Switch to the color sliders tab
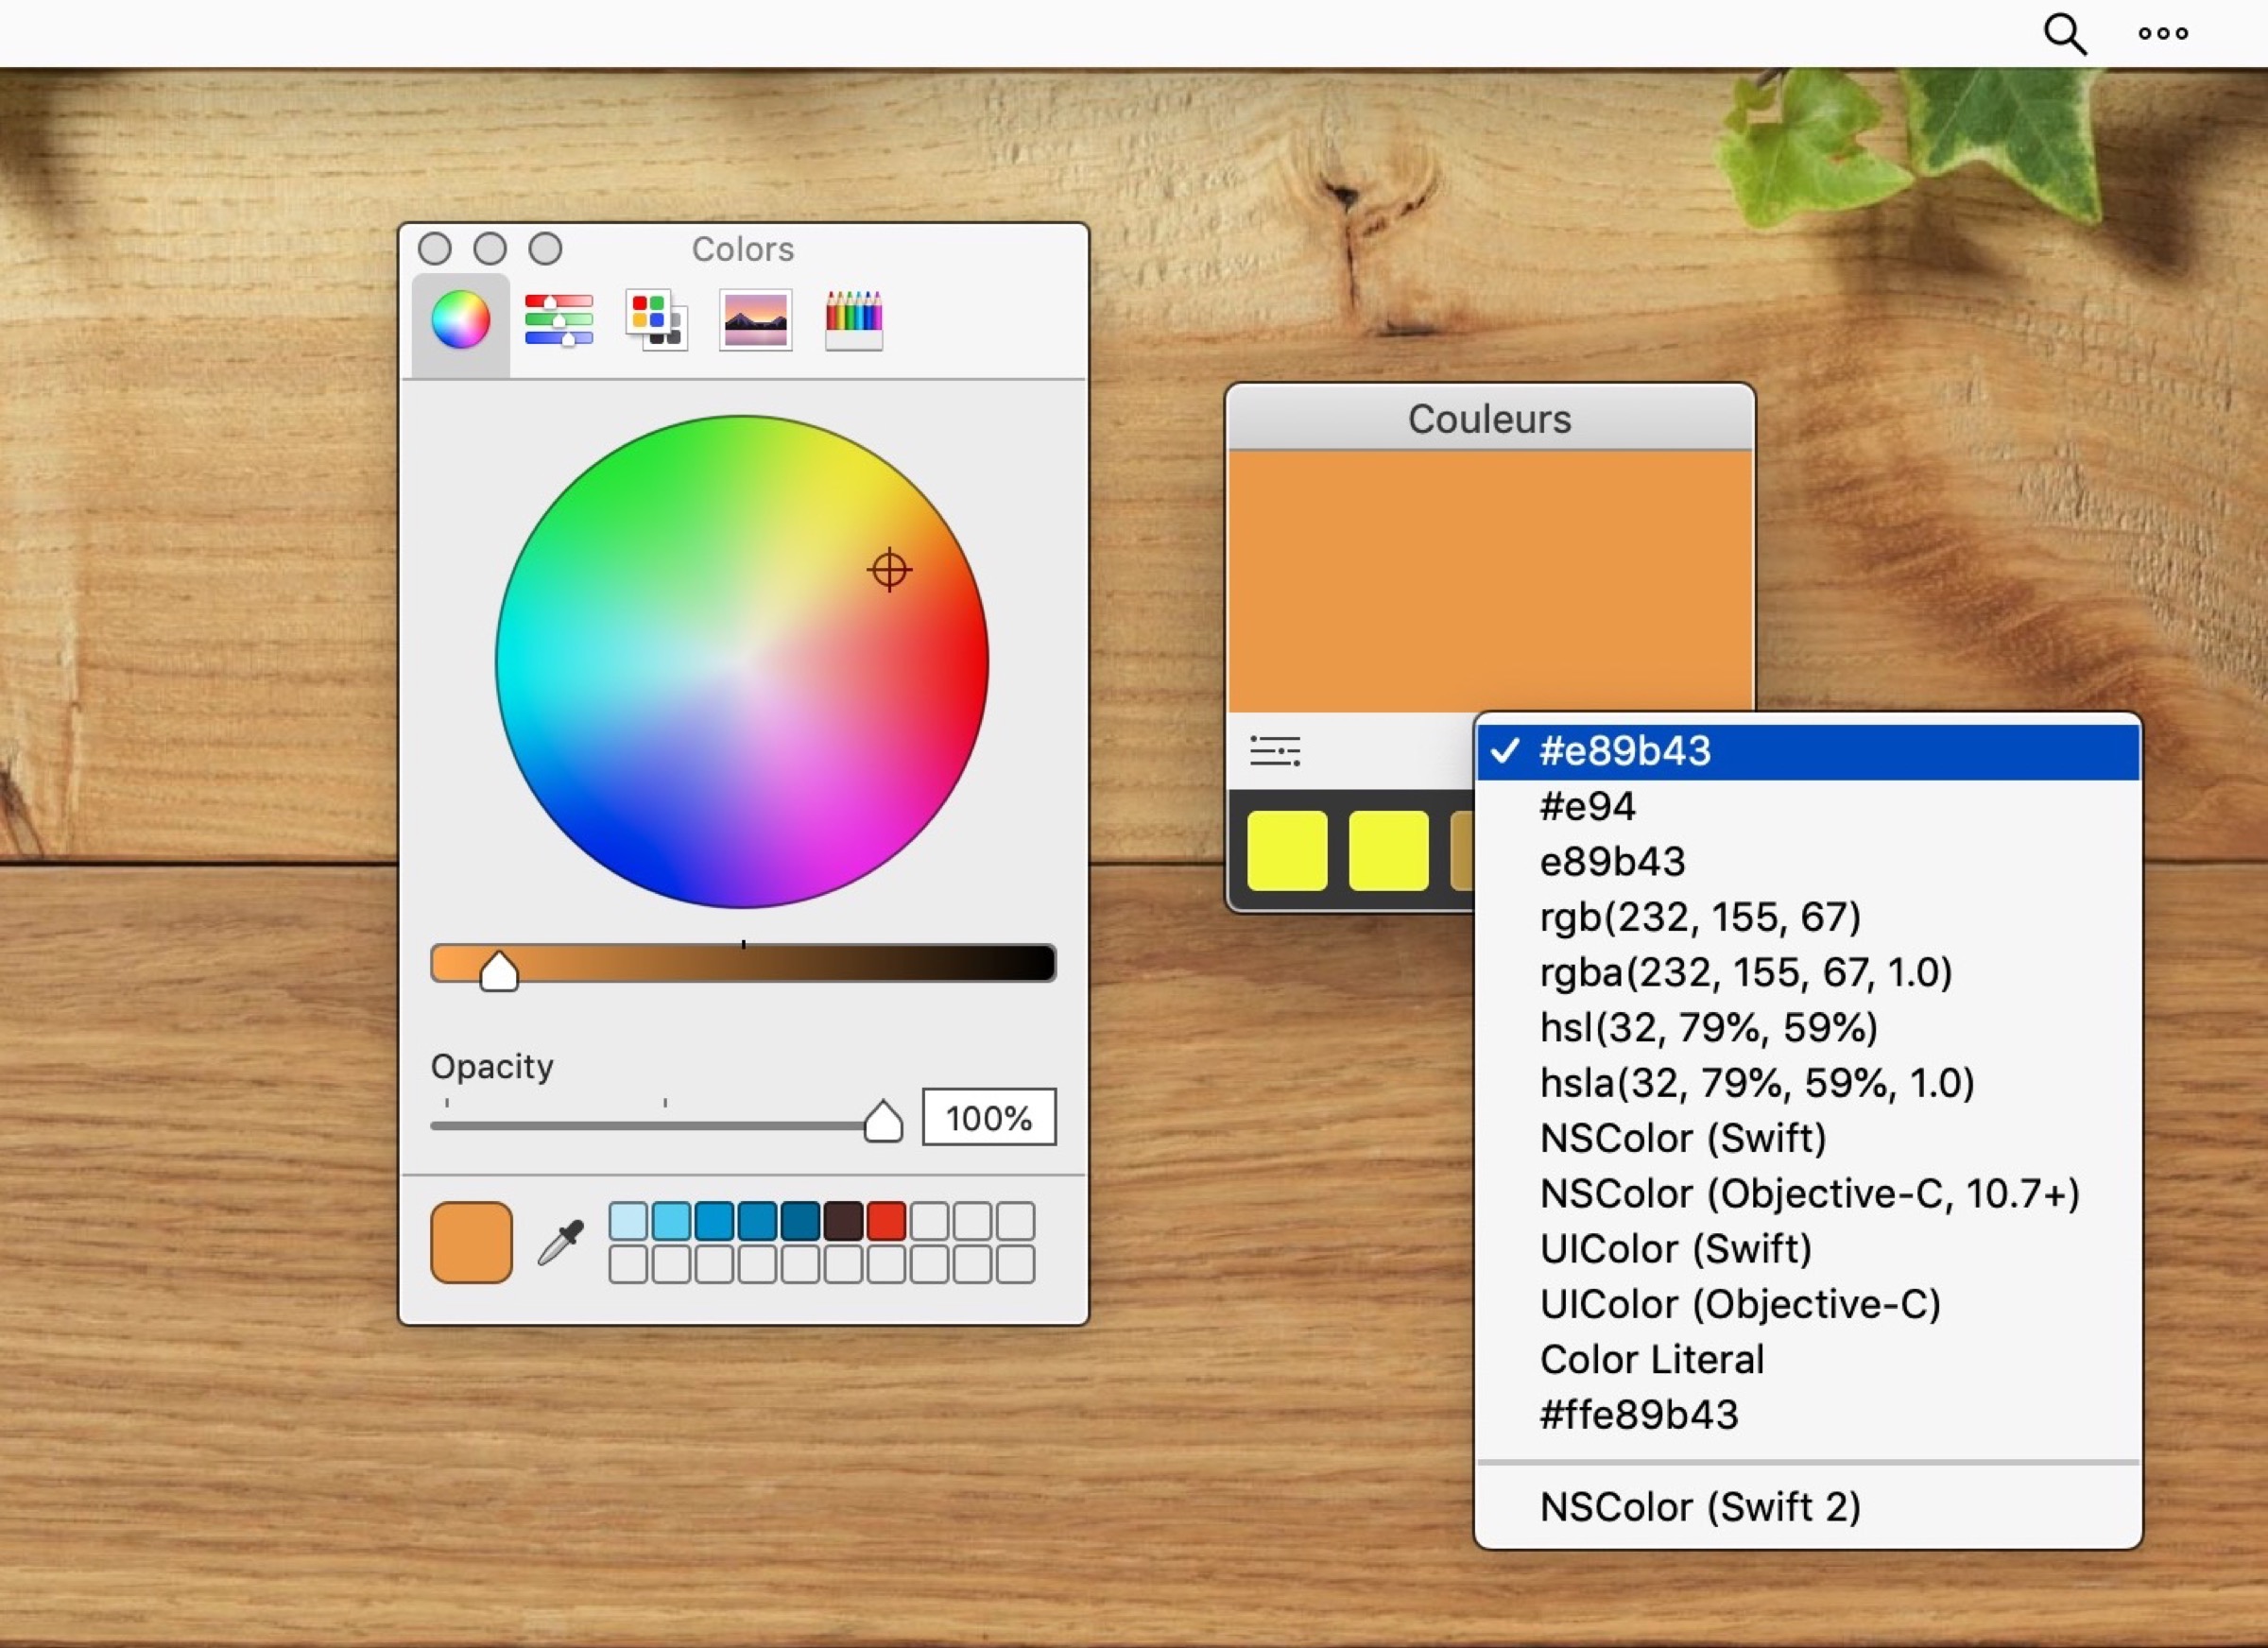 [558, 321]
